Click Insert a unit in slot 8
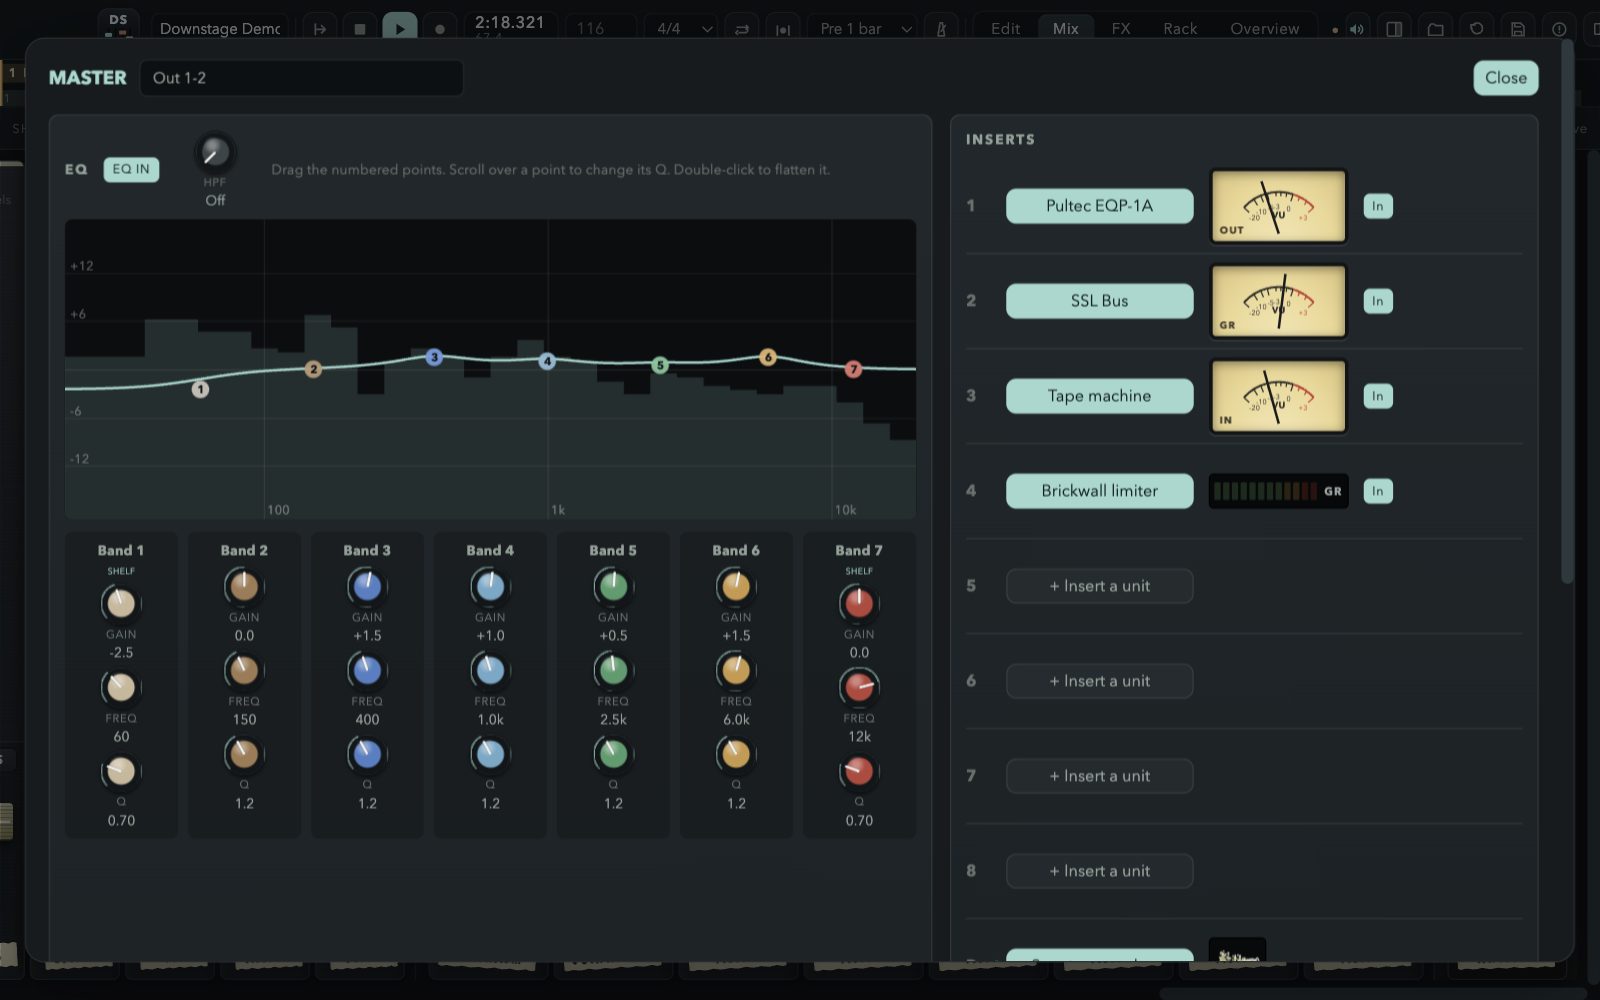The height and width of the screenshot is (1000, 1600). (x=1099, y=871)
